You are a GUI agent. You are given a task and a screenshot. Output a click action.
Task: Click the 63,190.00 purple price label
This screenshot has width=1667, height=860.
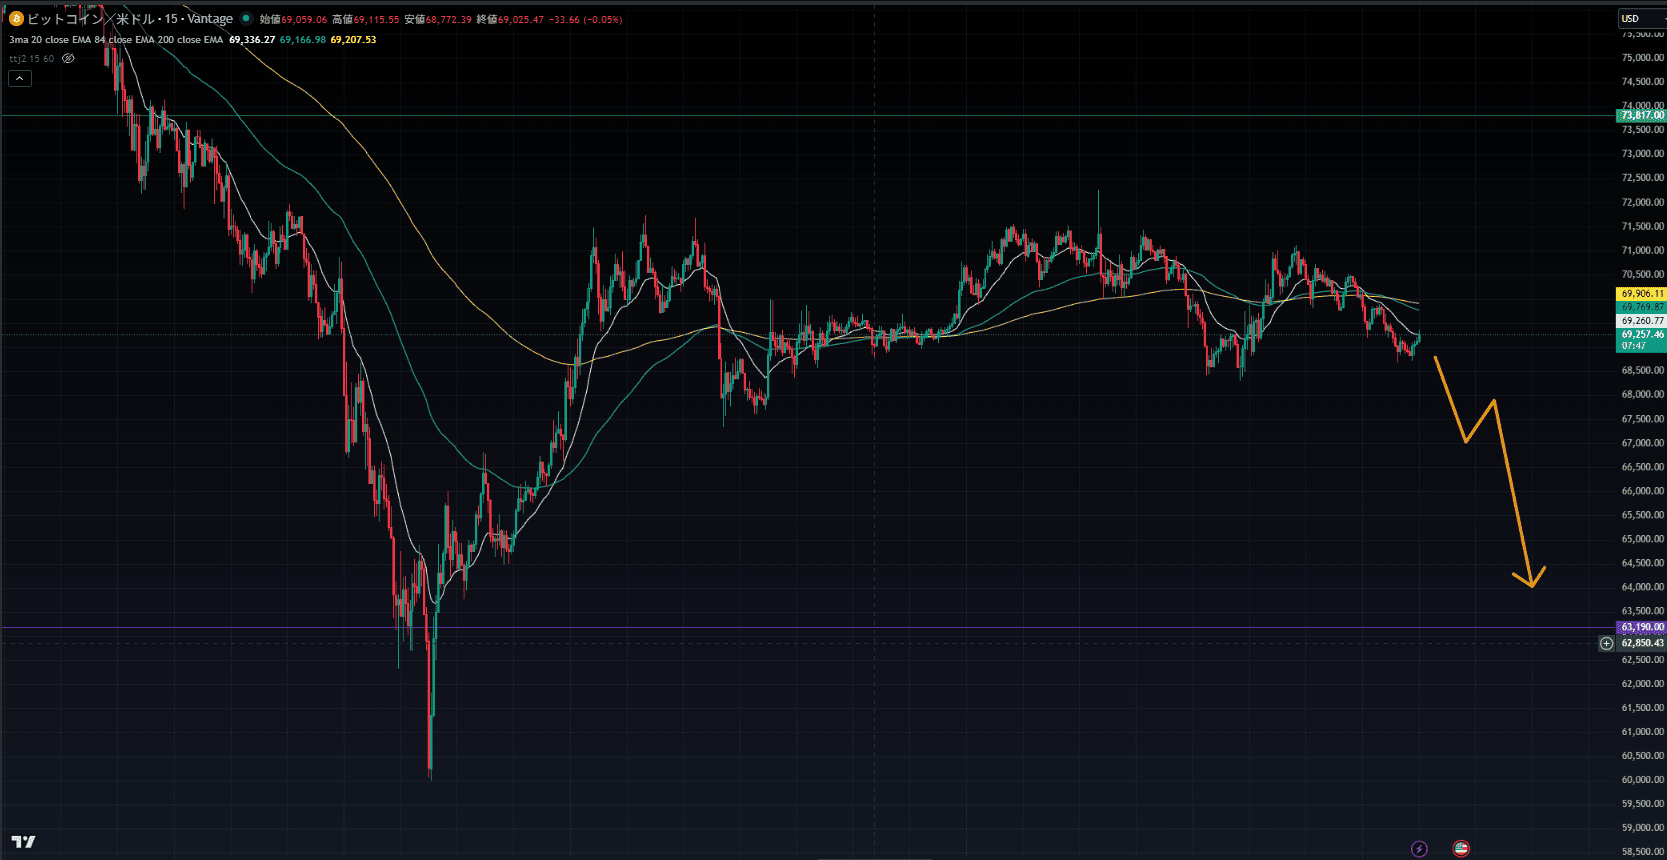(1642, 628)
